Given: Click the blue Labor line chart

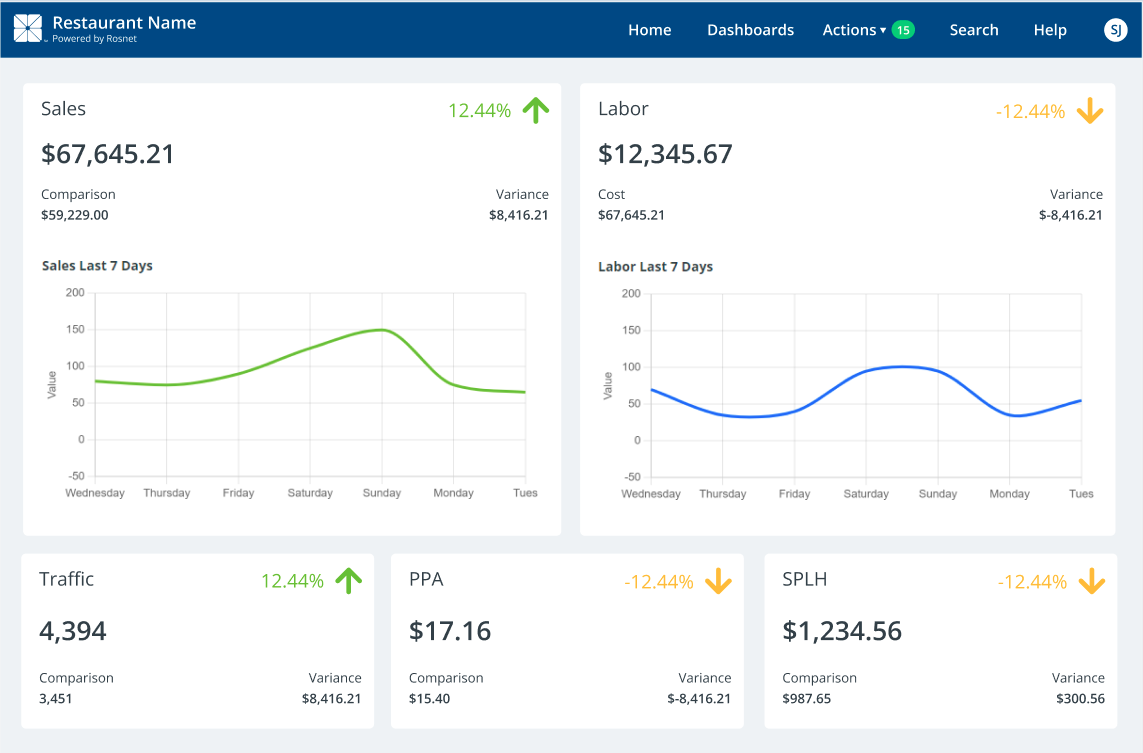Looking at the screenshot, I should pos(866,371).
